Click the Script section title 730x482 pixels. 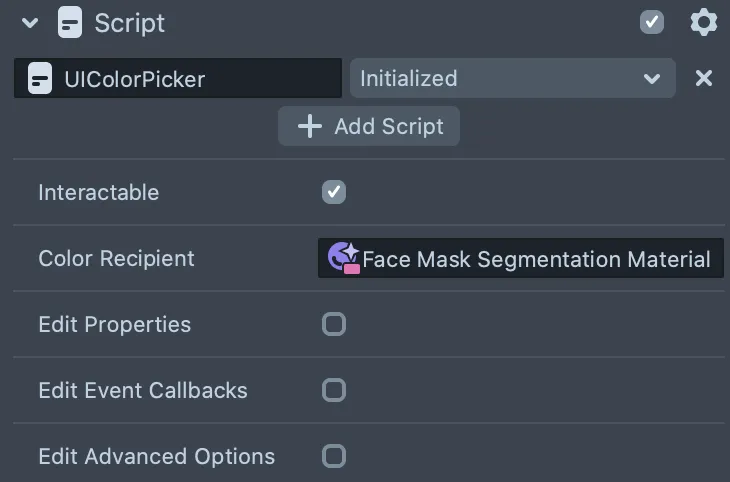(x=129, y=23)
